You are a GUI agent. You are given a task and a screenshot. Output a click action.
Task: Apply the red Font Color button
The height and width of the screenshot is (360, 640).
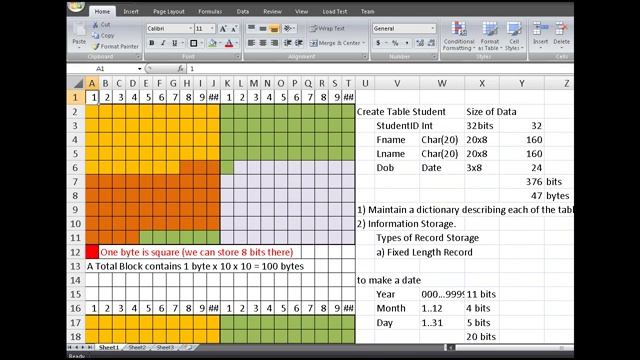pos(229,43)
